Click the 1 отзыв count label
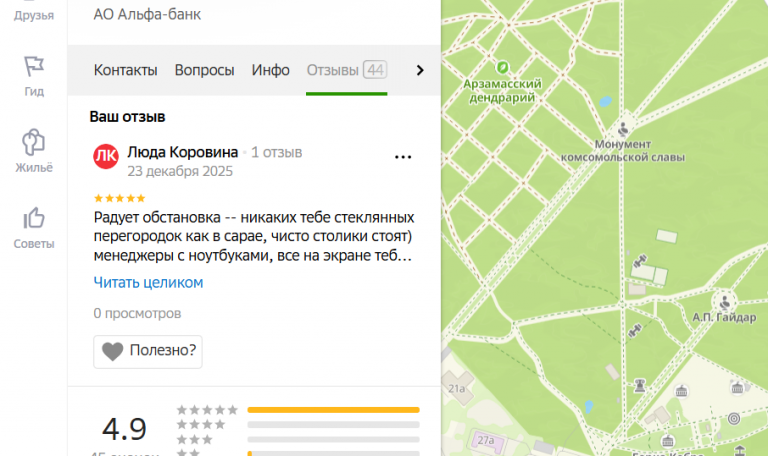Viewport: 768px width, 456px height. [x=276, y=152]
